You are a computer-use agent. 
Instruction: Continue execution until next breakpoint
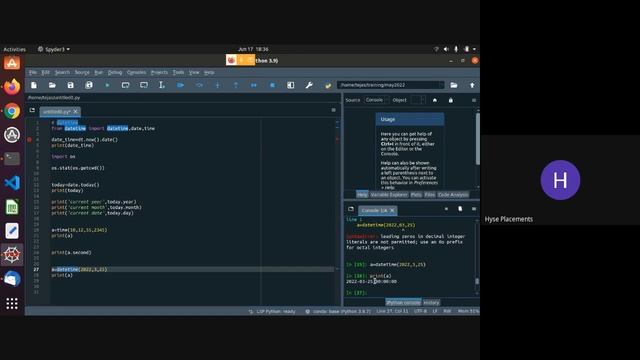[x=254, y=85]
